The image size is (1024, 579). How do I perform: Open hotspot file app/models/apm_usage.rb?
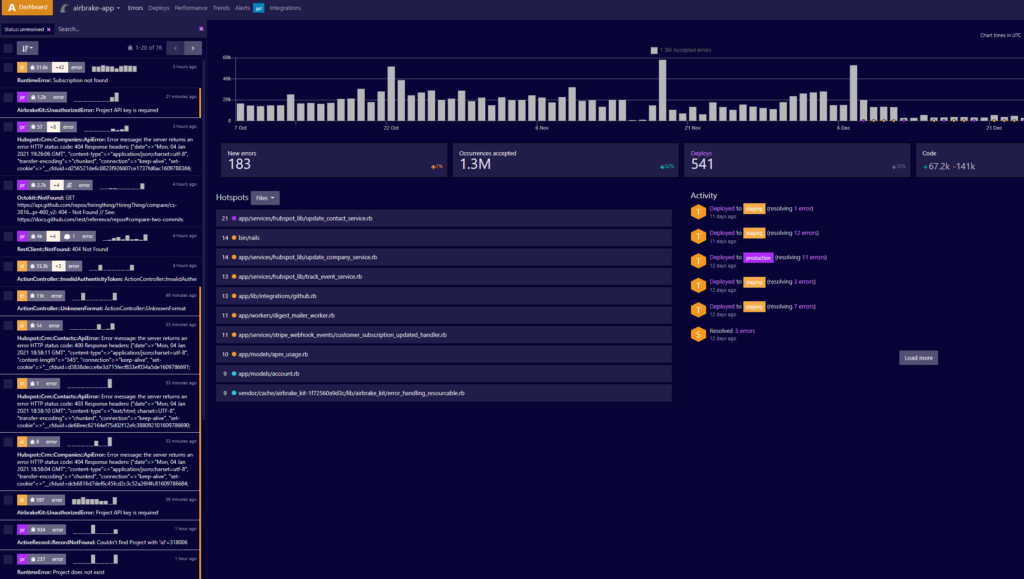pyautogui.click(x=273, y=354)
